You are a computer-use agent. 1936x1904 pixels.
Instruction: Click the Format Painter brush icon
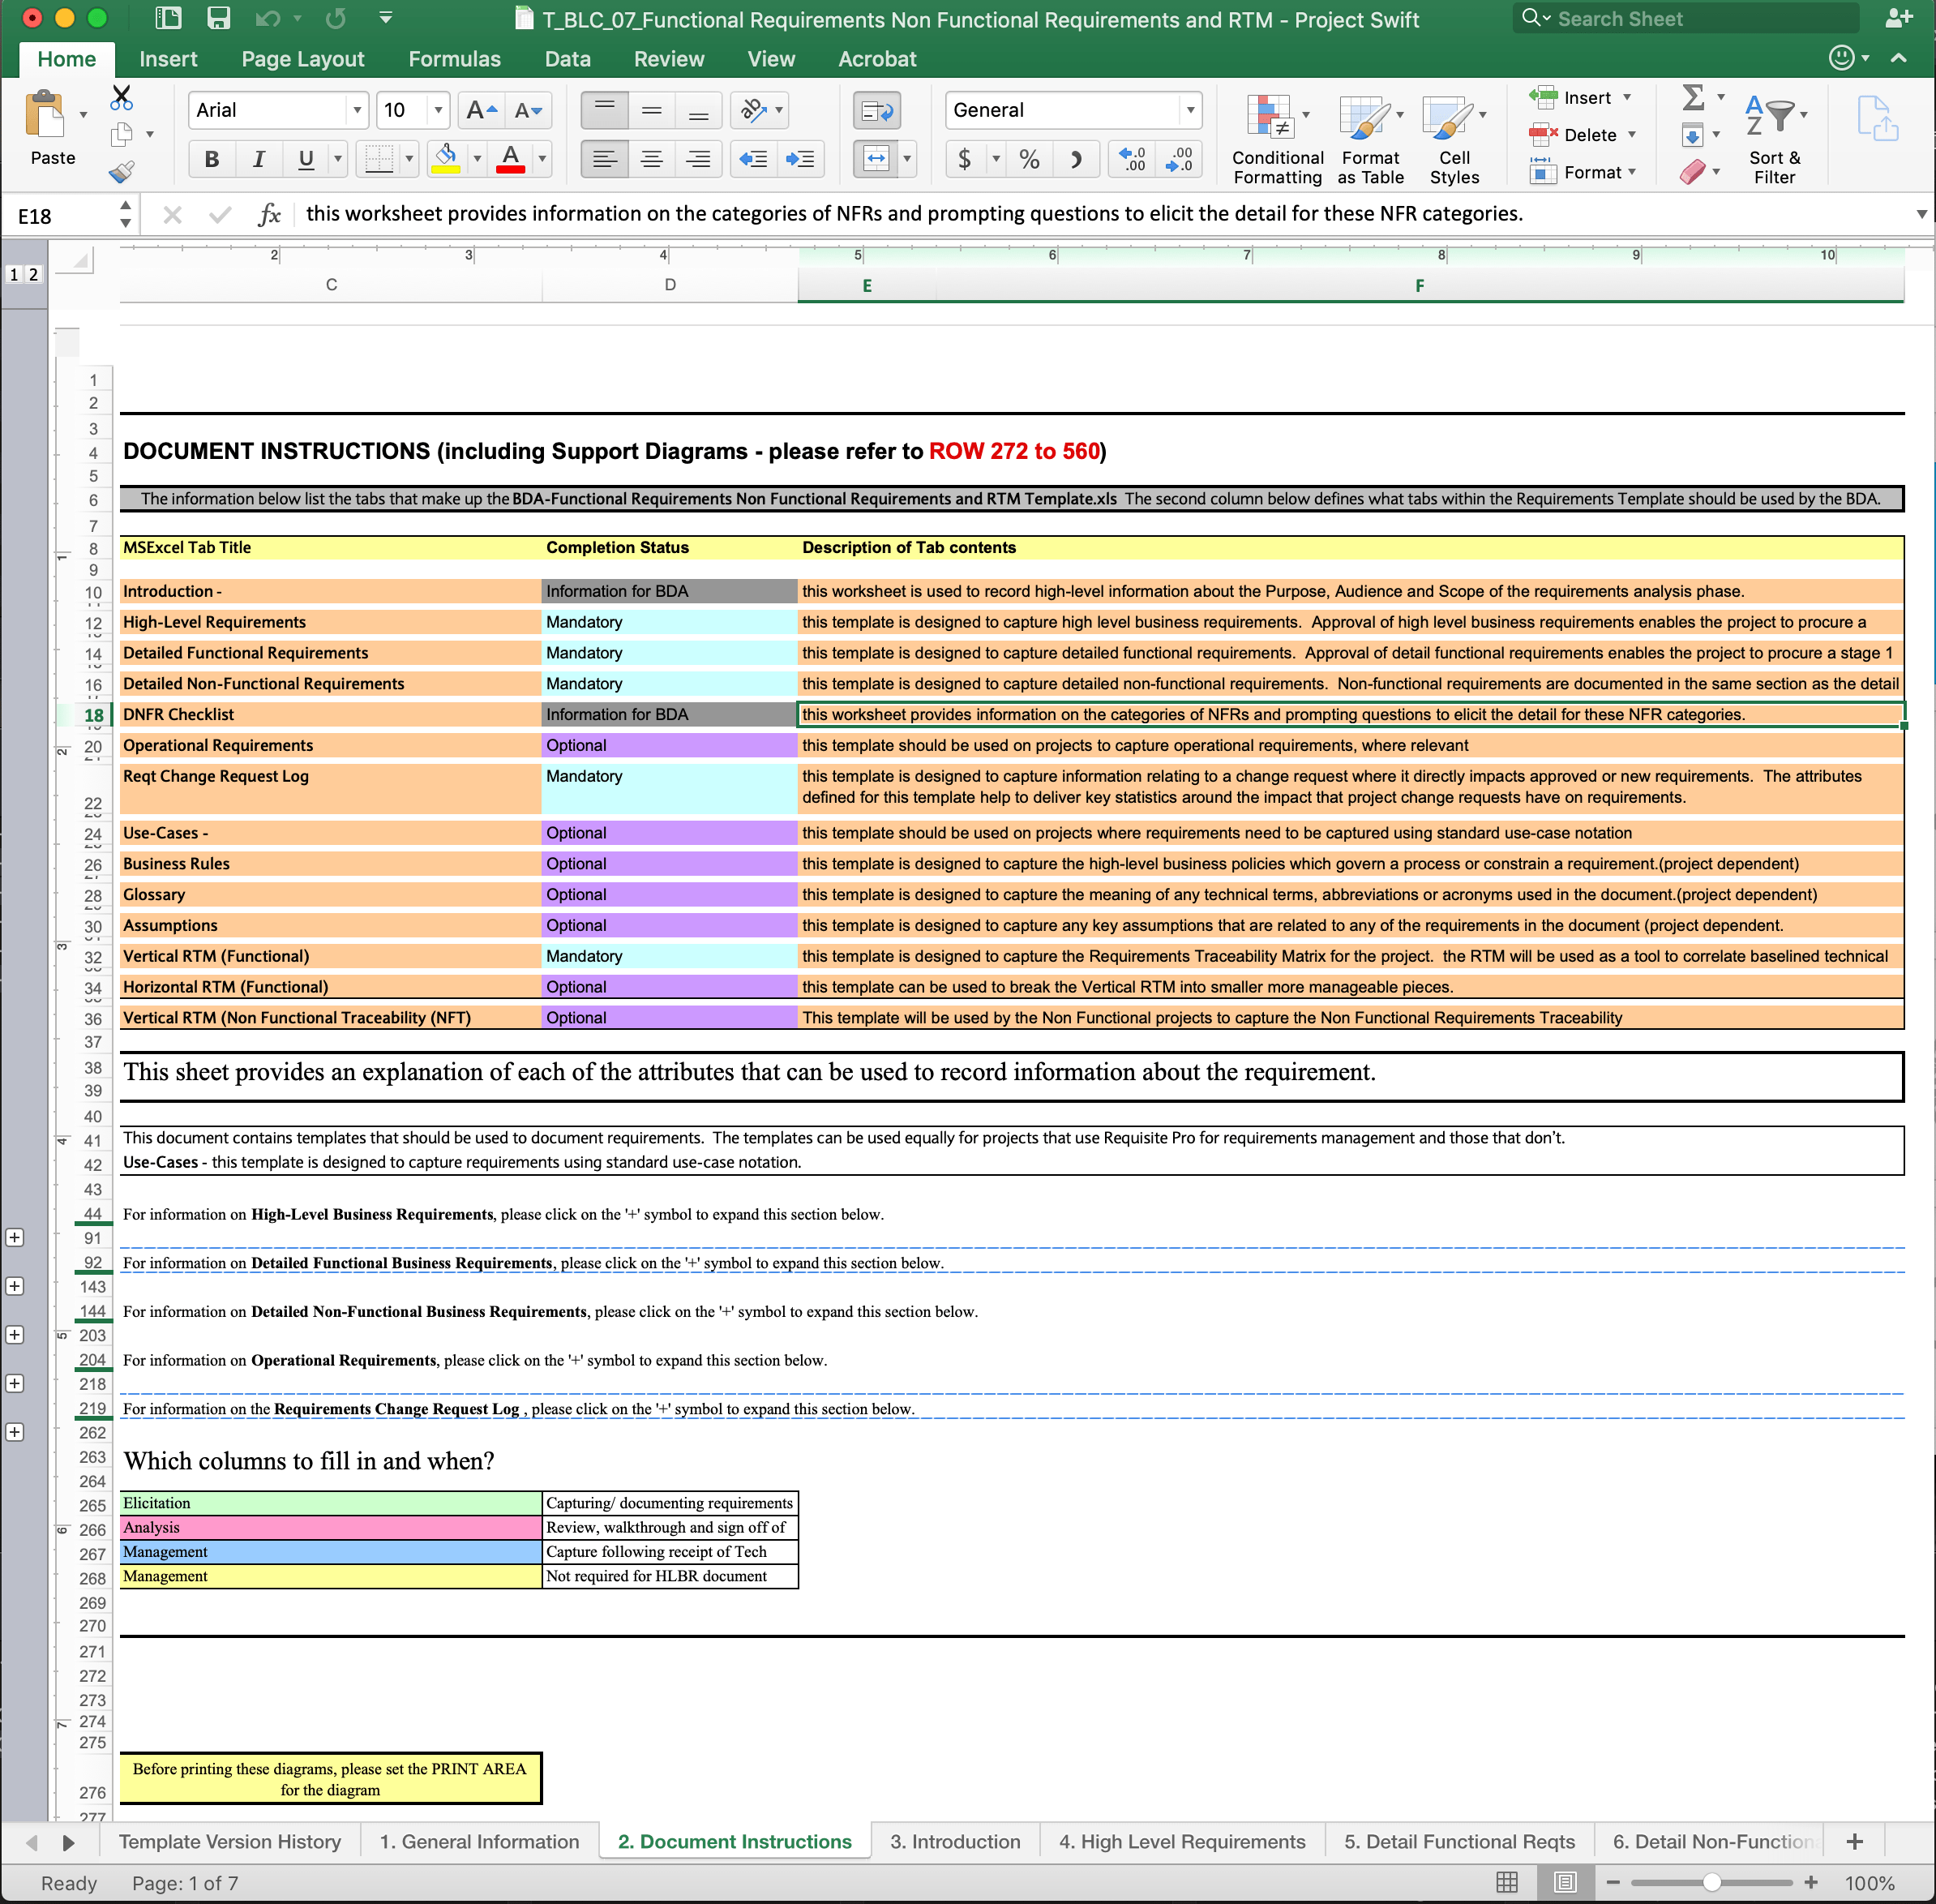pos(122,172)
